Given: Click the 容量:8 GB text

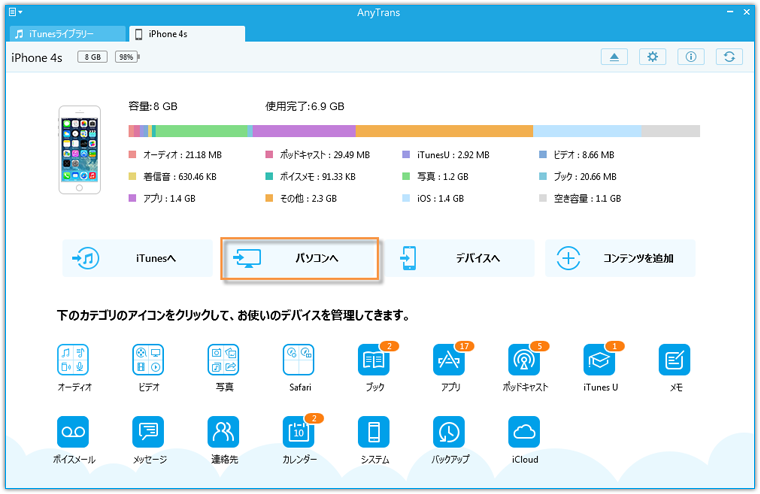Looking at the screenshot, I should 153,106.
